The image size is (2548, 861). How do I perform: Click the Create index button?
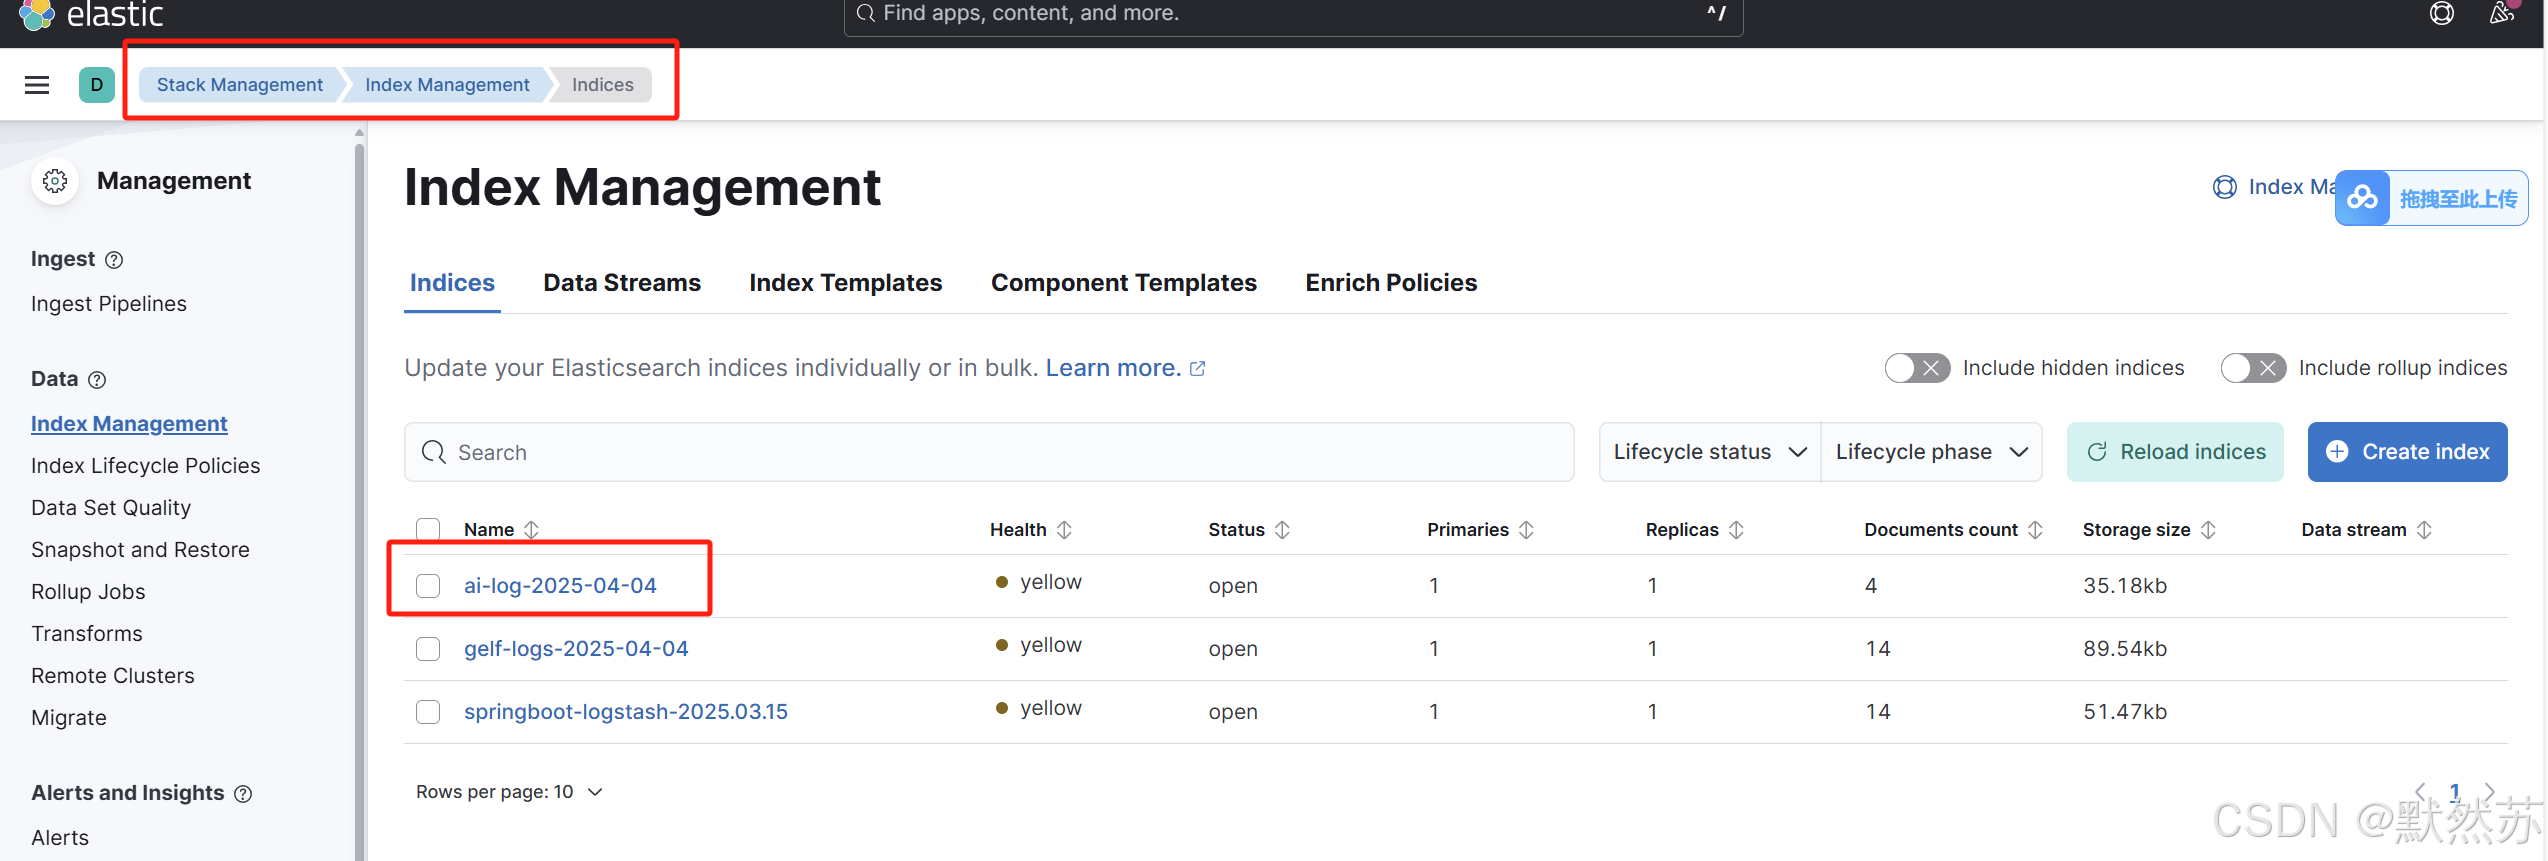tap(2406, 452)
